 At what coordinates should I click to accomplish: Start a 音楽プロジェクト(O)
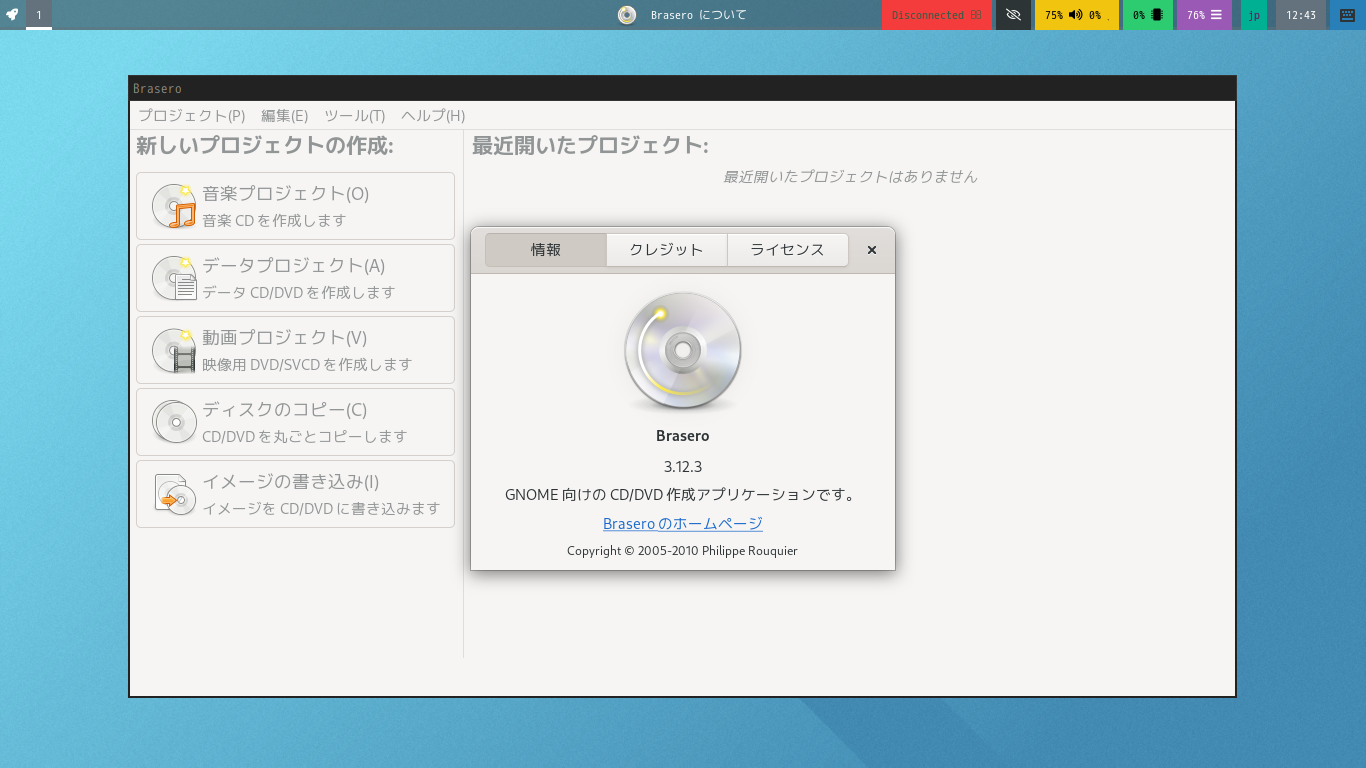pyautogui.click(x=295, y=206)
